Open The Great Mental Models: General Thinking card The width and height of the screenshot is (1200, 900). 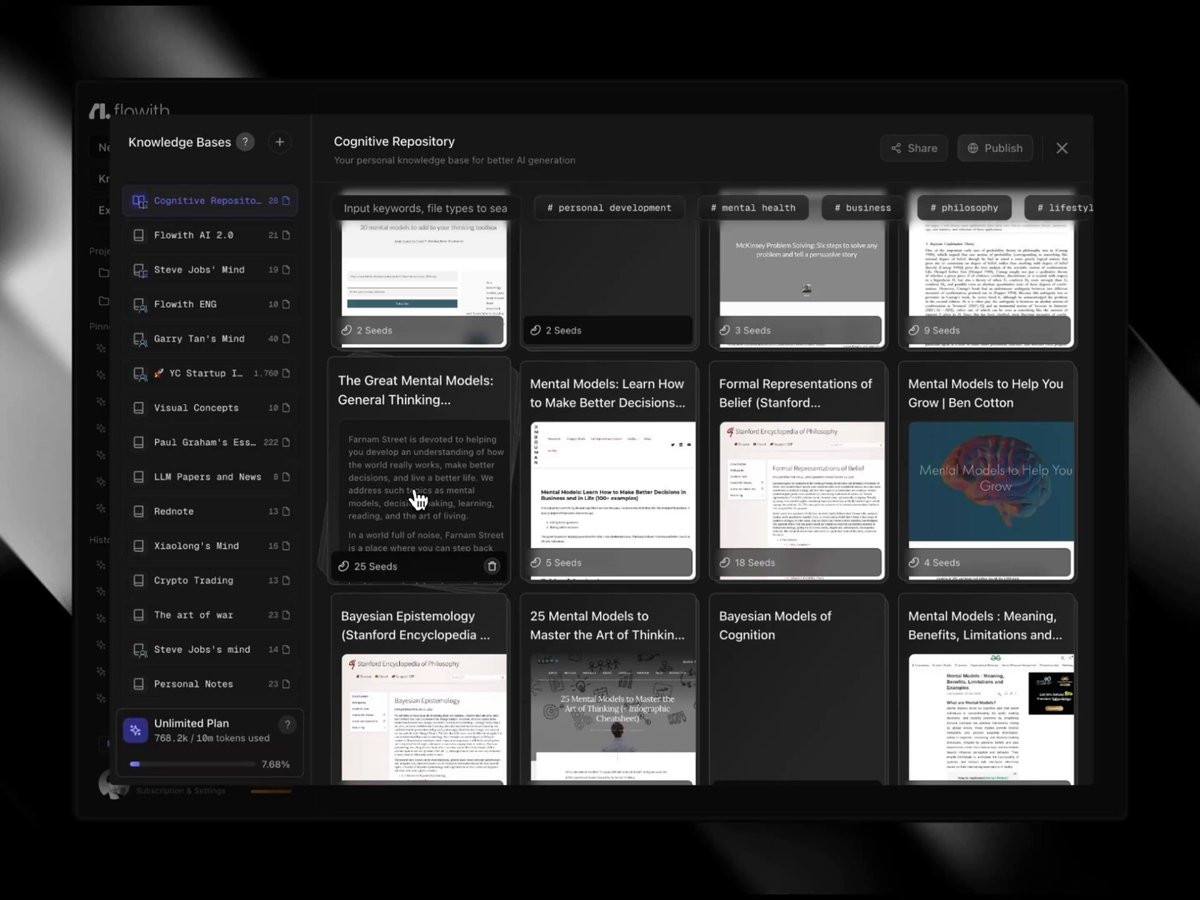point(419,470)
